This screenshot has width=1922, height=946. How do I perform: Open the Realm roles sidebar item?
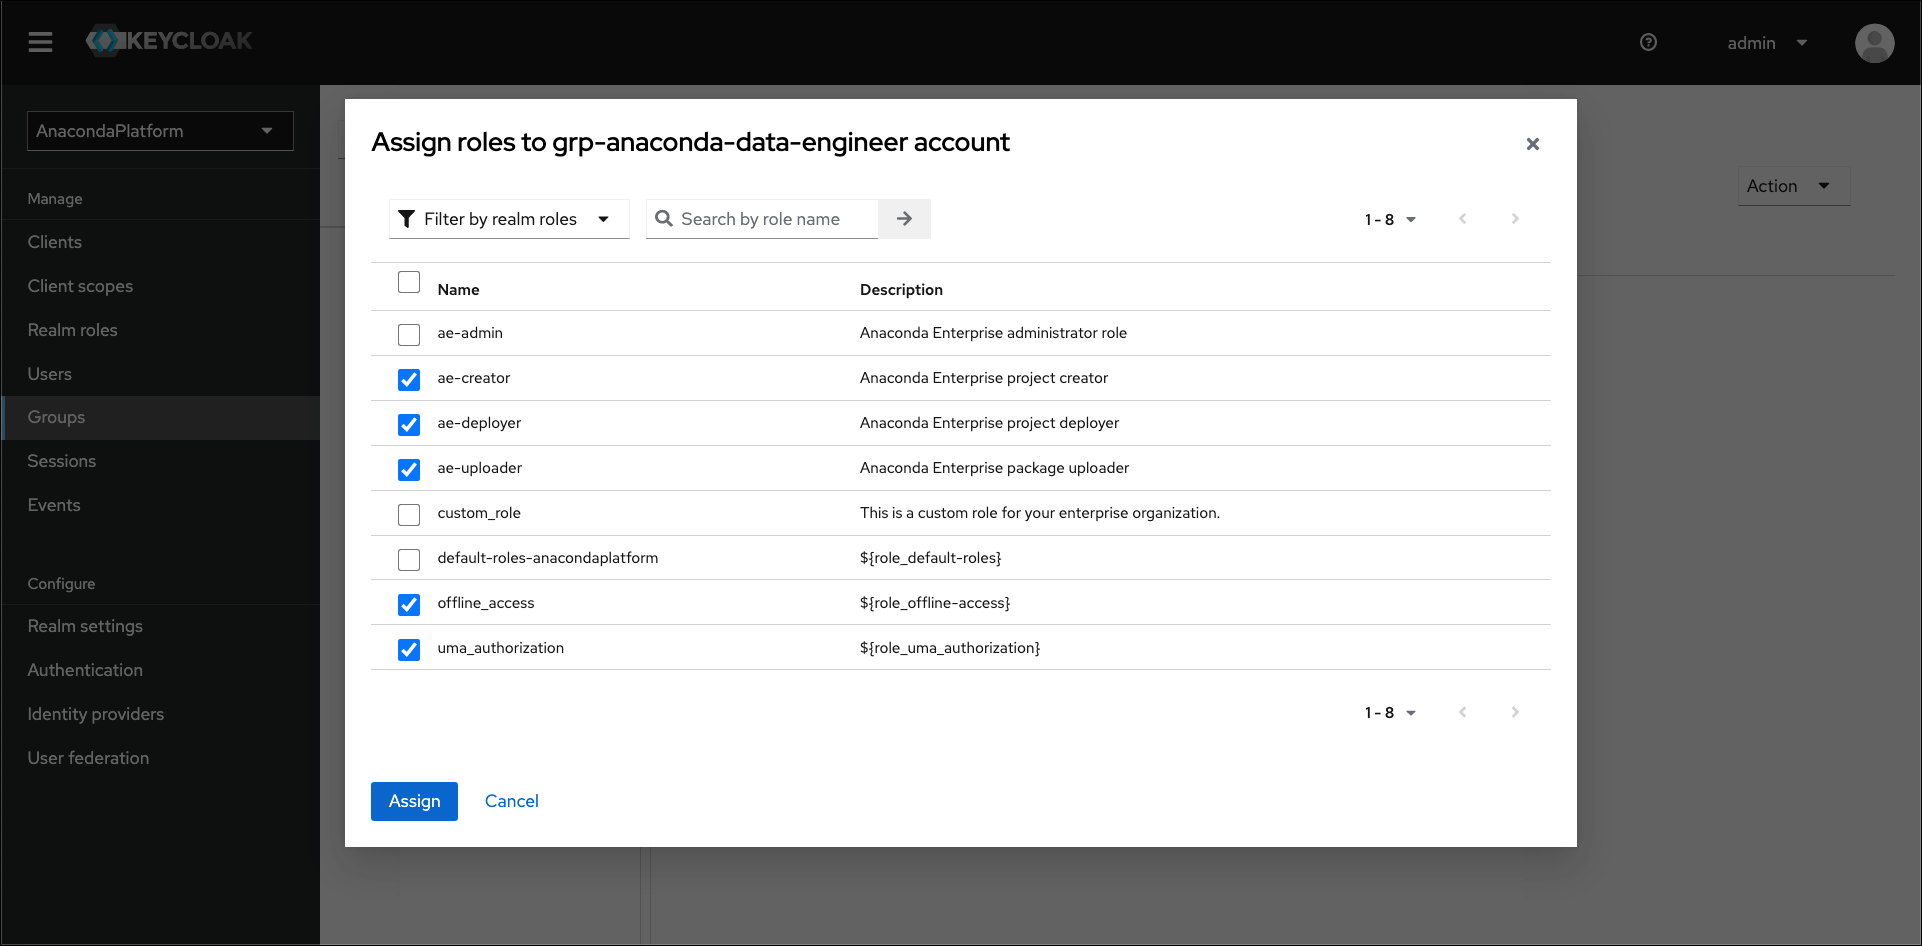pyautogui.click(x=72, y=330)
